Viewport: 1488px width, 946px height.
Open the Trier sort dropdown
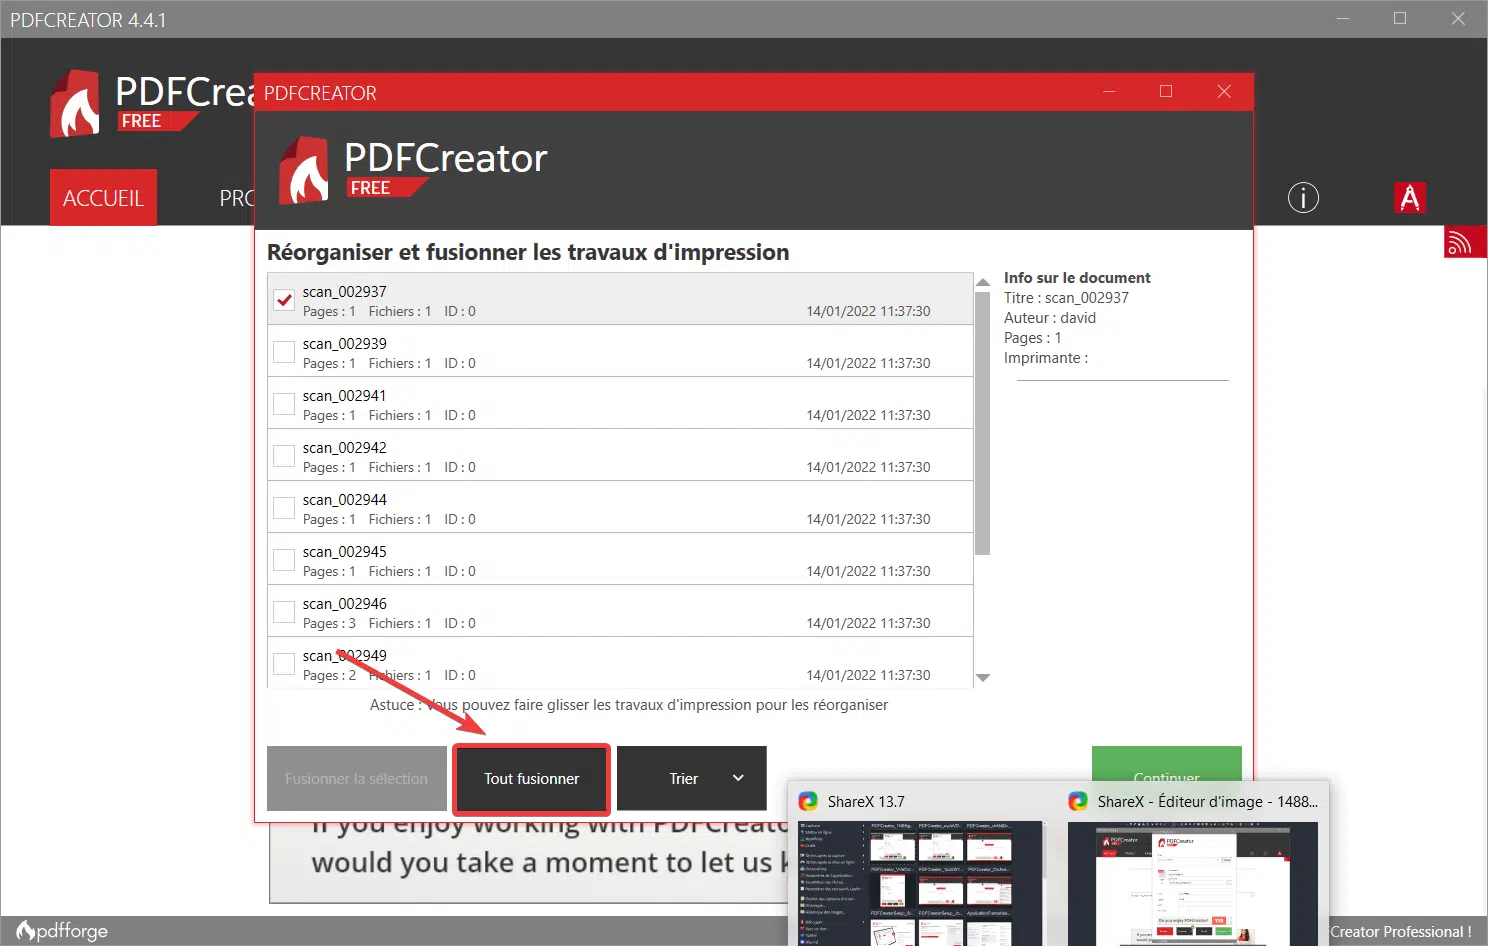tap(692, 778)
